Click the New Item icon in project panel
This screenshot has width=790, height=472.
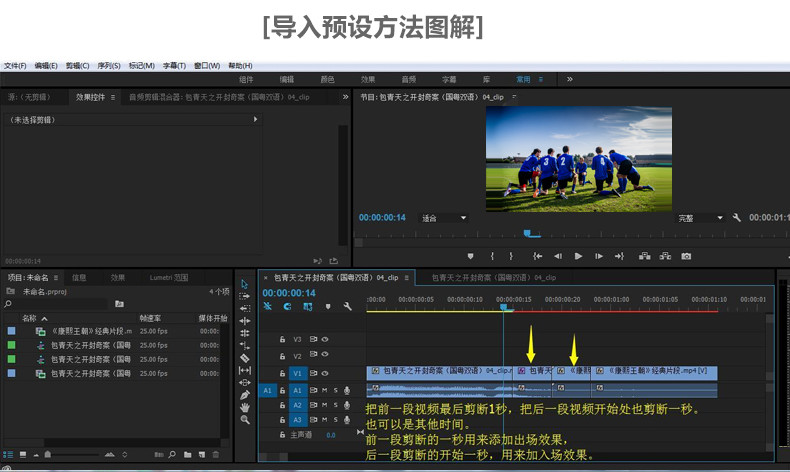click(202, 454)
